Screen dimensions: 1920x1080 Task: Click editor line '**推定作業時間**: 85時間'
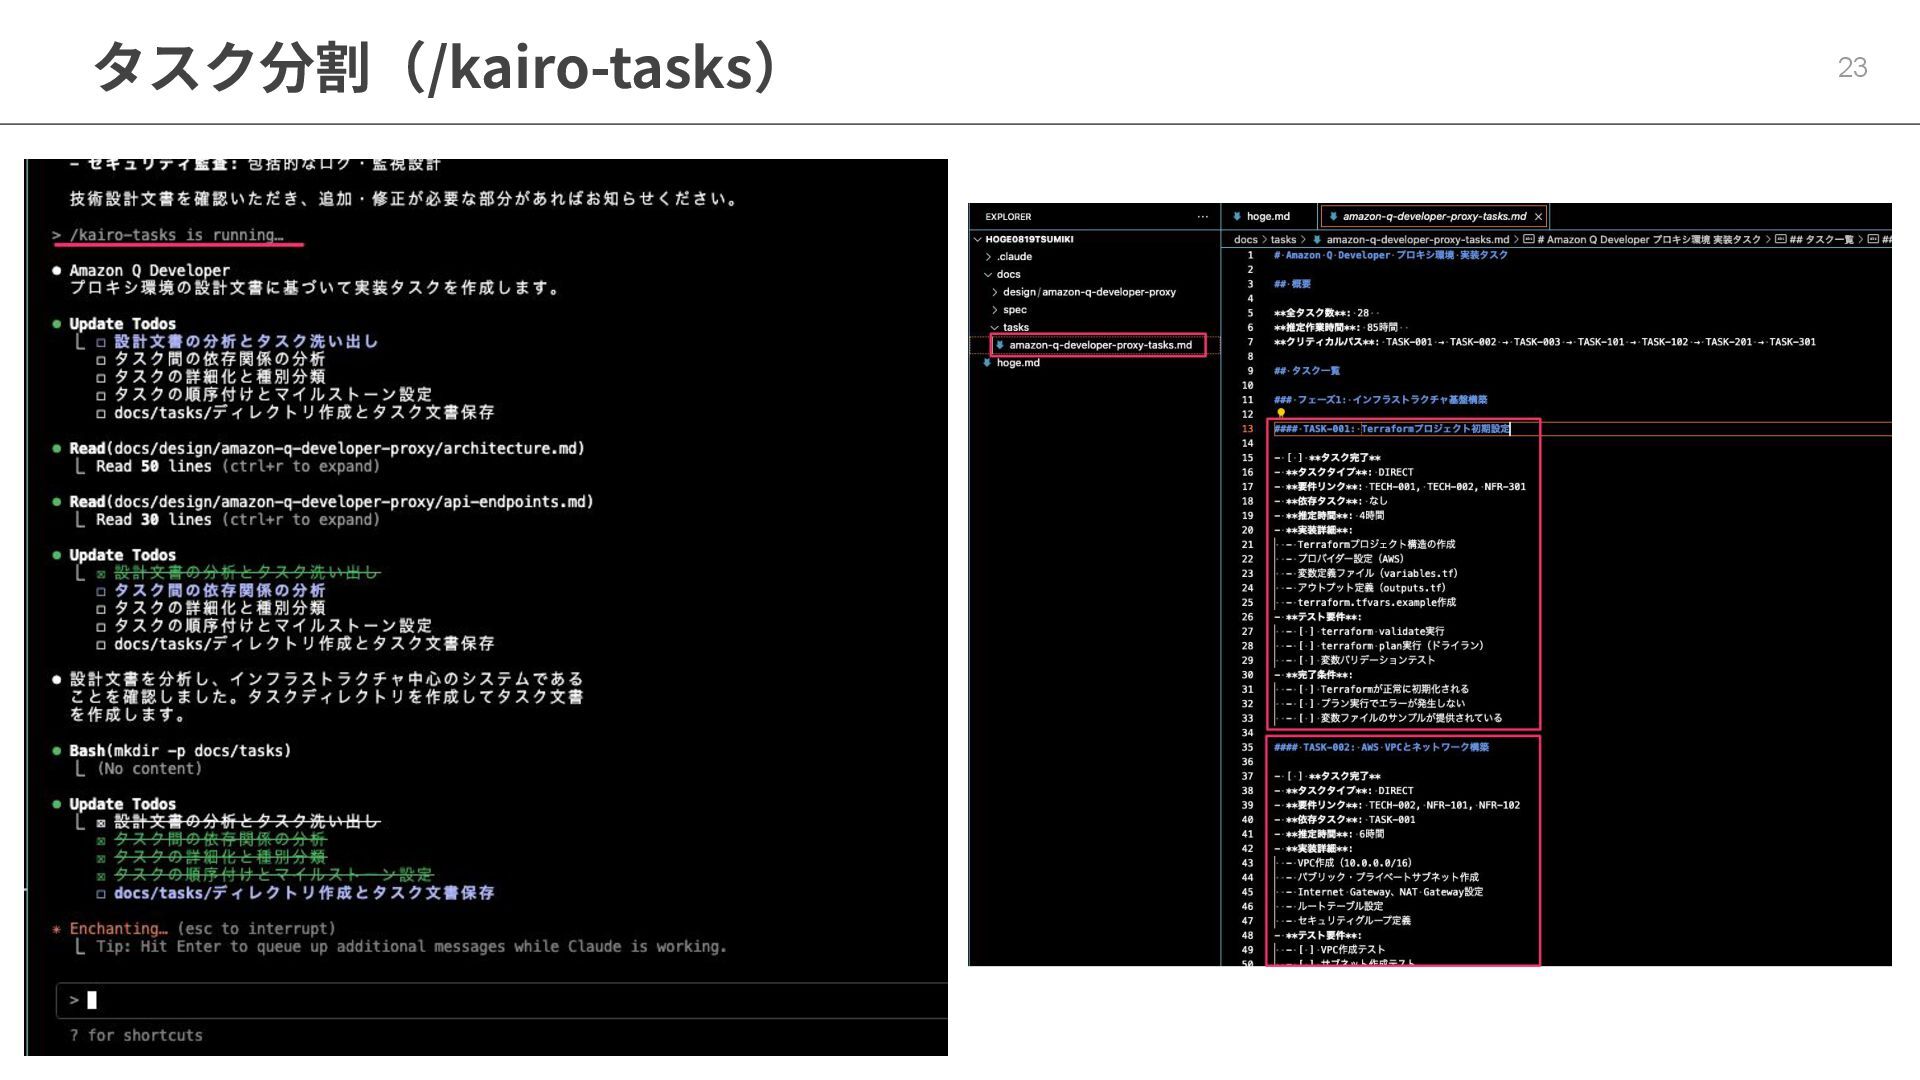pos(1336,327)
